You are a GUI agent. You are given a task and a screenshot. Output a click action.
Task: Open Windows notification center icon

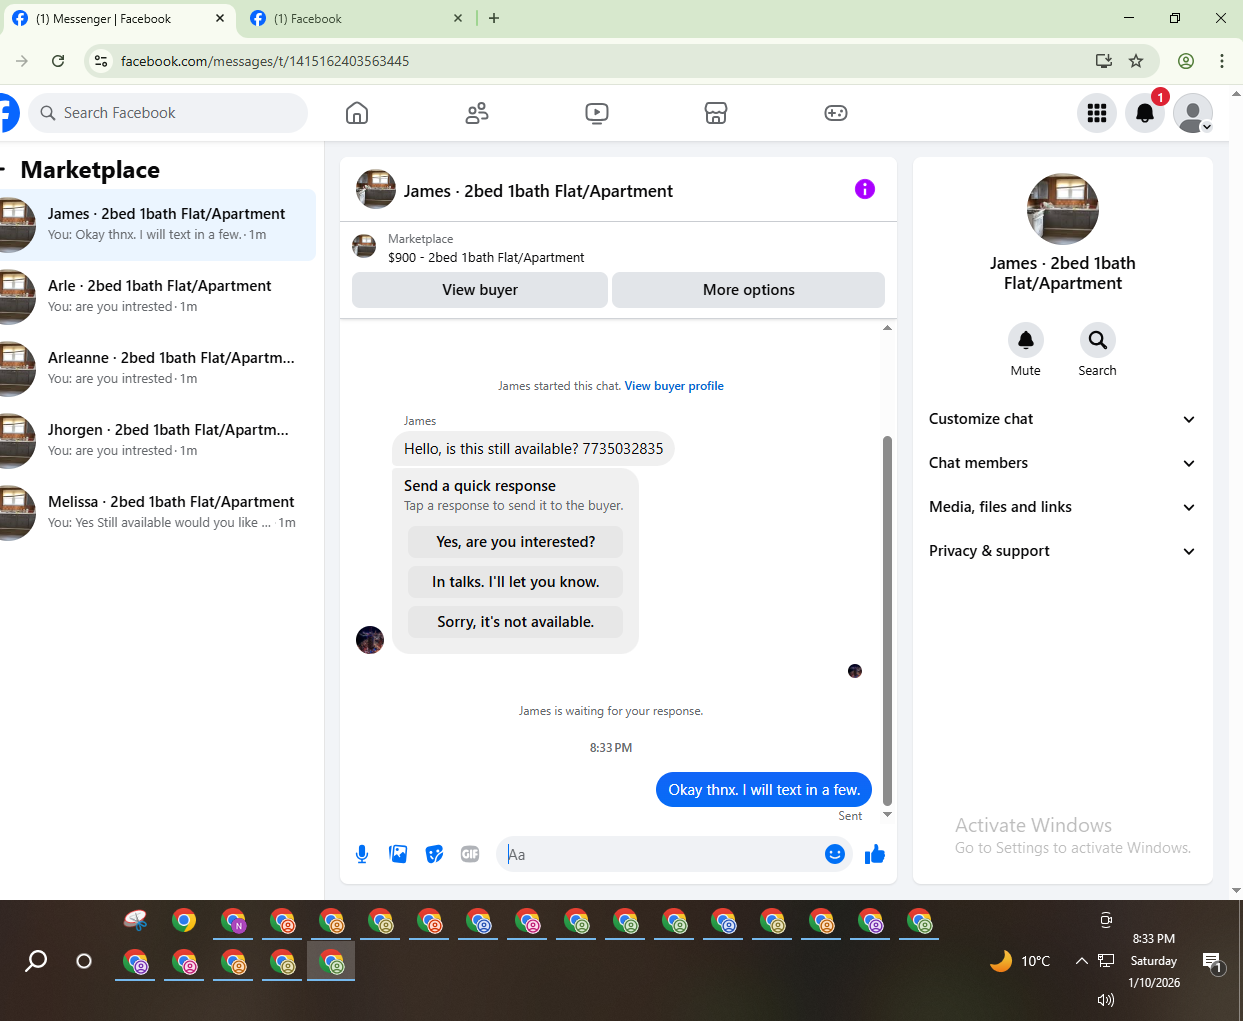tap(1212, 962)
